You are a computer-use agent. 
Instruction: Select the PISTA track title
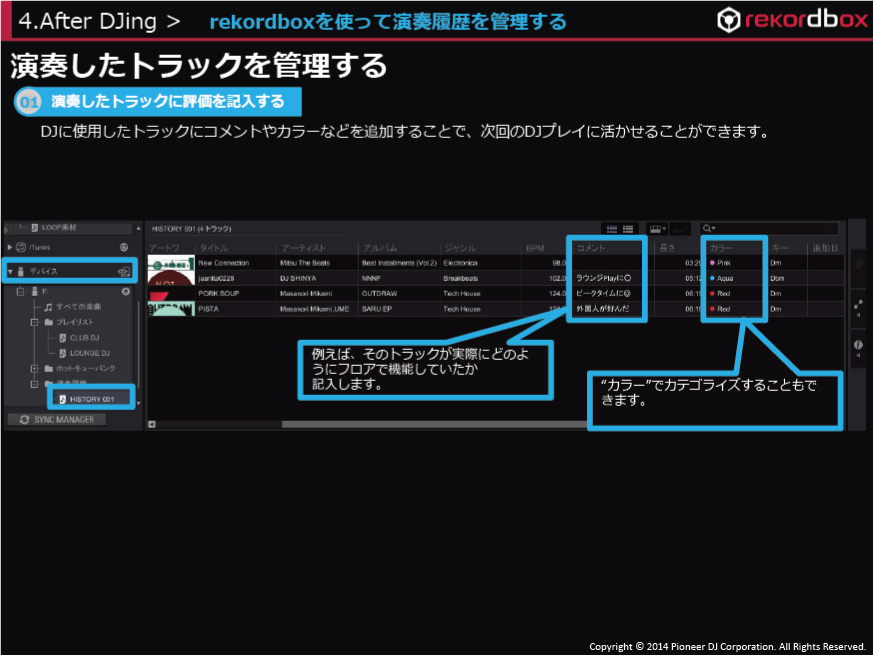point(208,309)
